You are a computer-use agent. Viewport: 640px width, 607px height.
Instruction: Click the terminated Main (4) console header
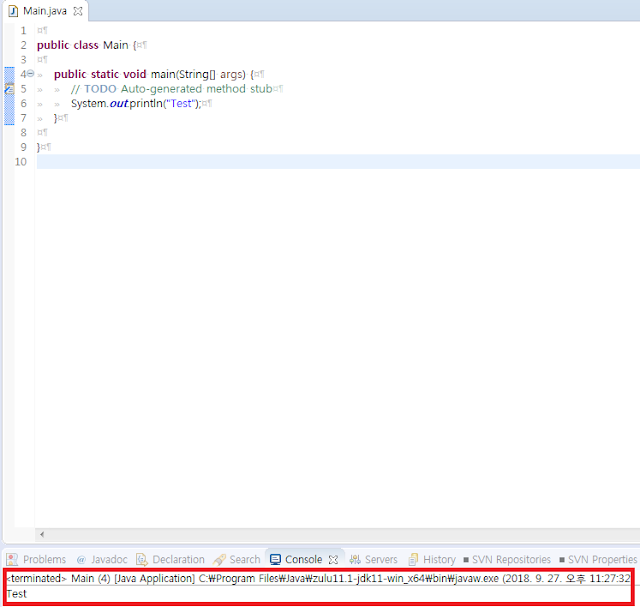318,578
